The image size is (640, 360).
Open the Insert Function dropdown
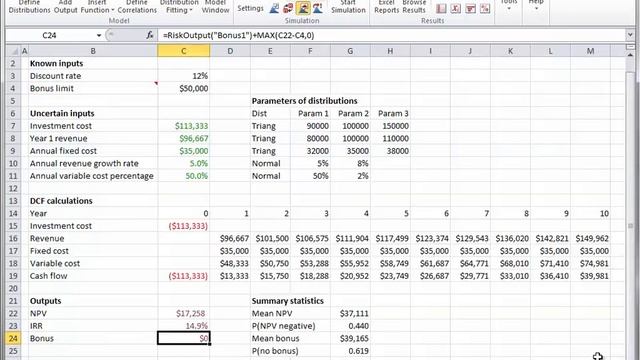click(97, 7)
